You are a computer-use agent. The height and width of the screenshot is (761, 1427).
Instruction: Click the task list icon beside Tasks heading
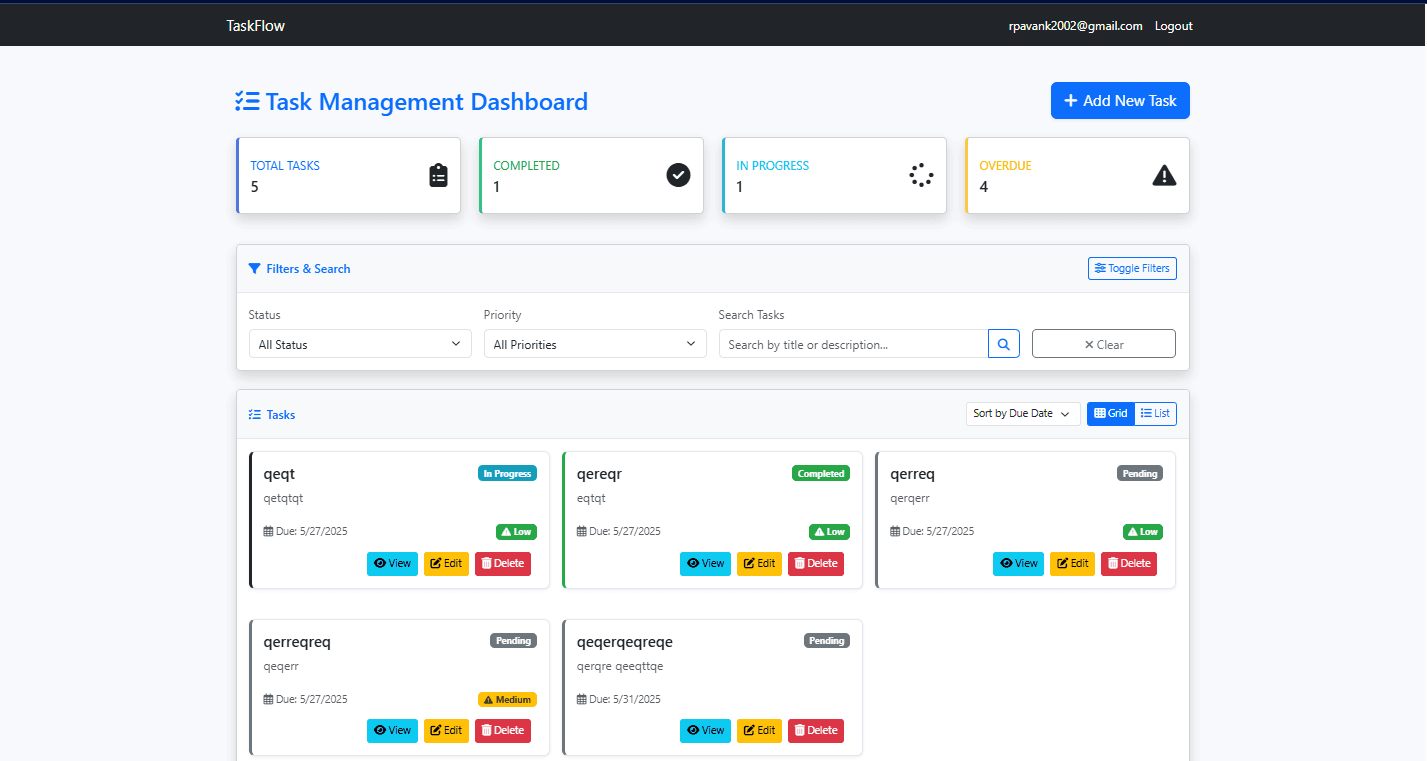click(253, 414)
